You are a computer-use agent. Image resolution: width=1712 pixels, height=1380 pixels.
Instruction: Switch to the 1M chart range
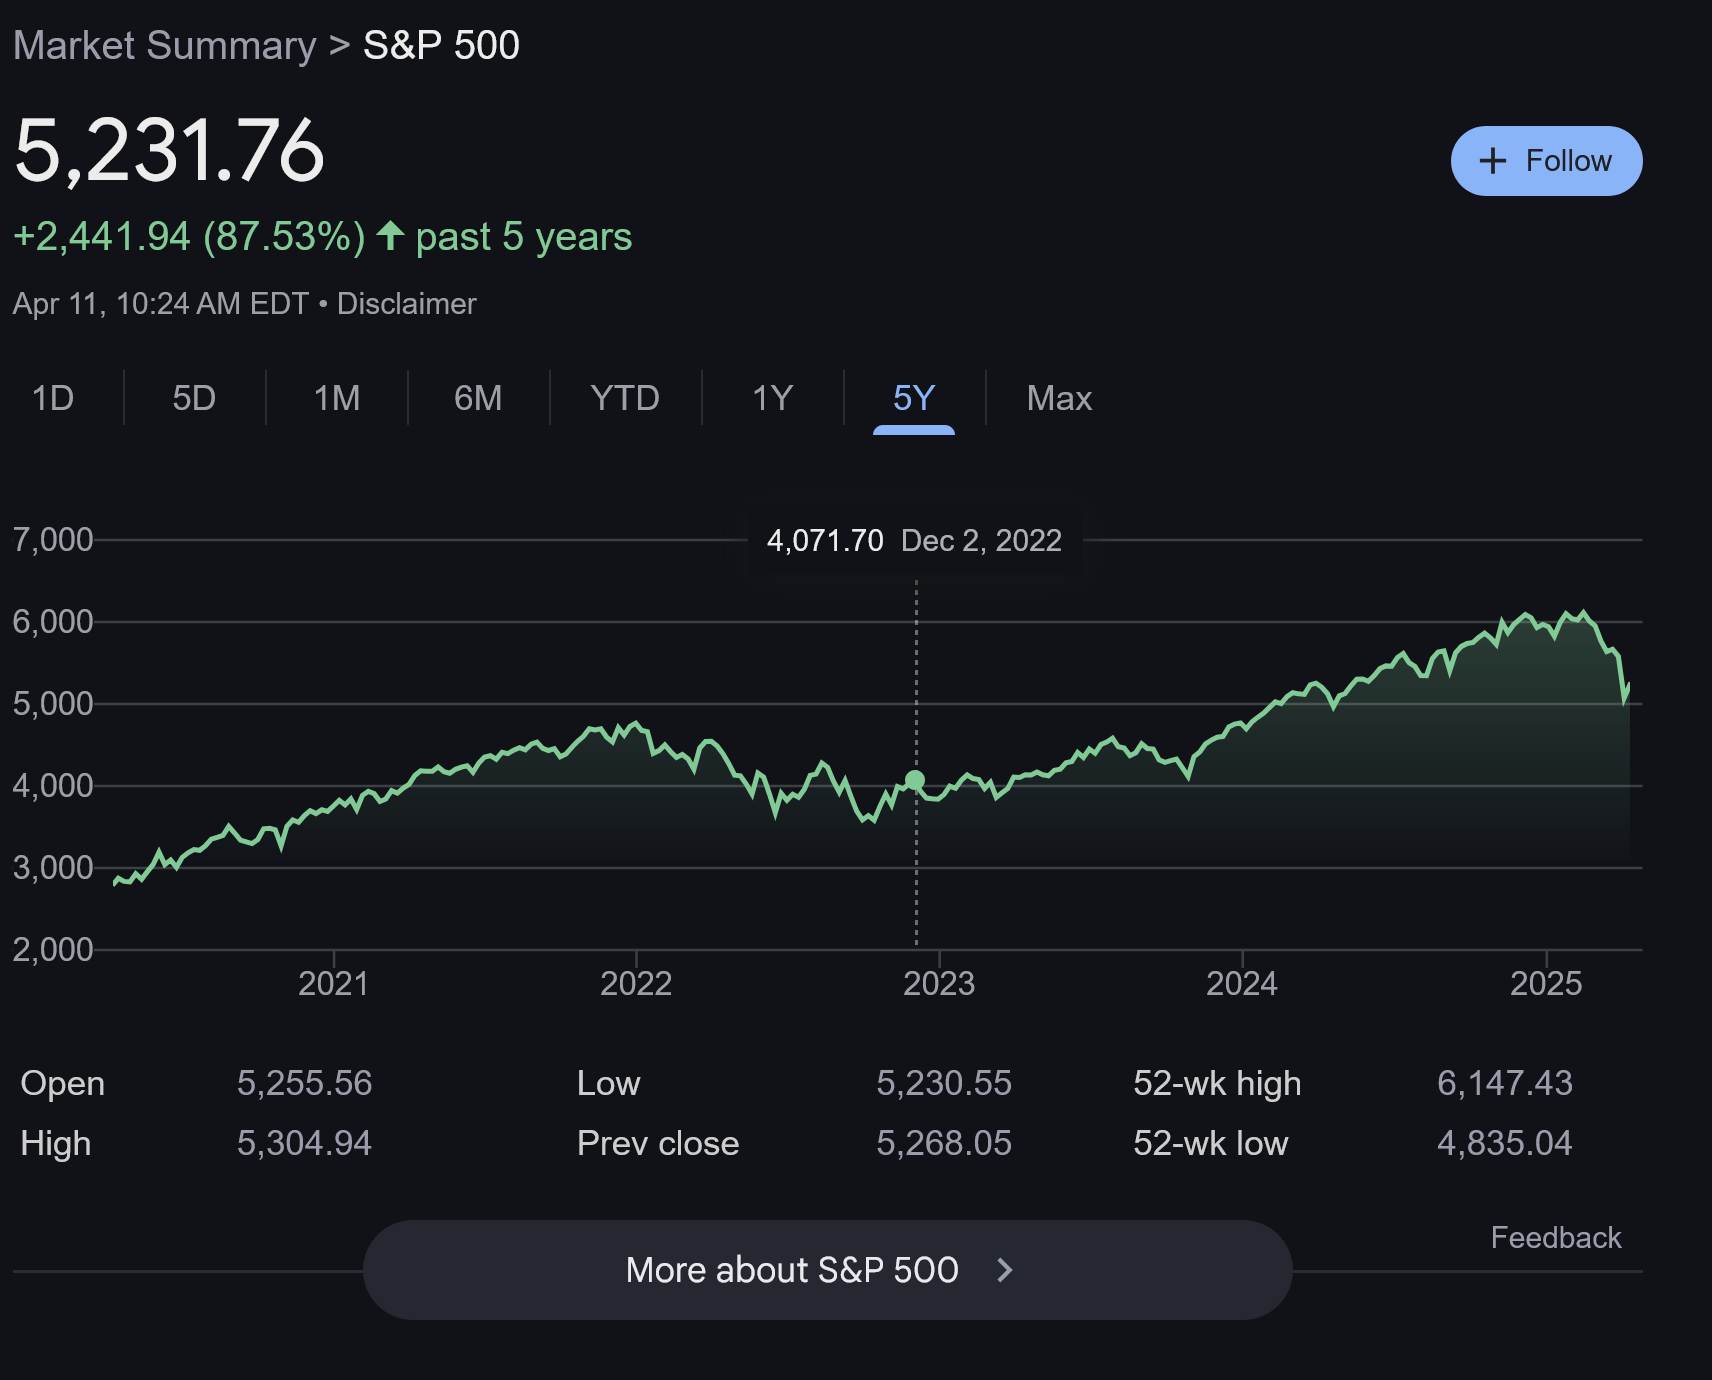[x=337, y=398]
